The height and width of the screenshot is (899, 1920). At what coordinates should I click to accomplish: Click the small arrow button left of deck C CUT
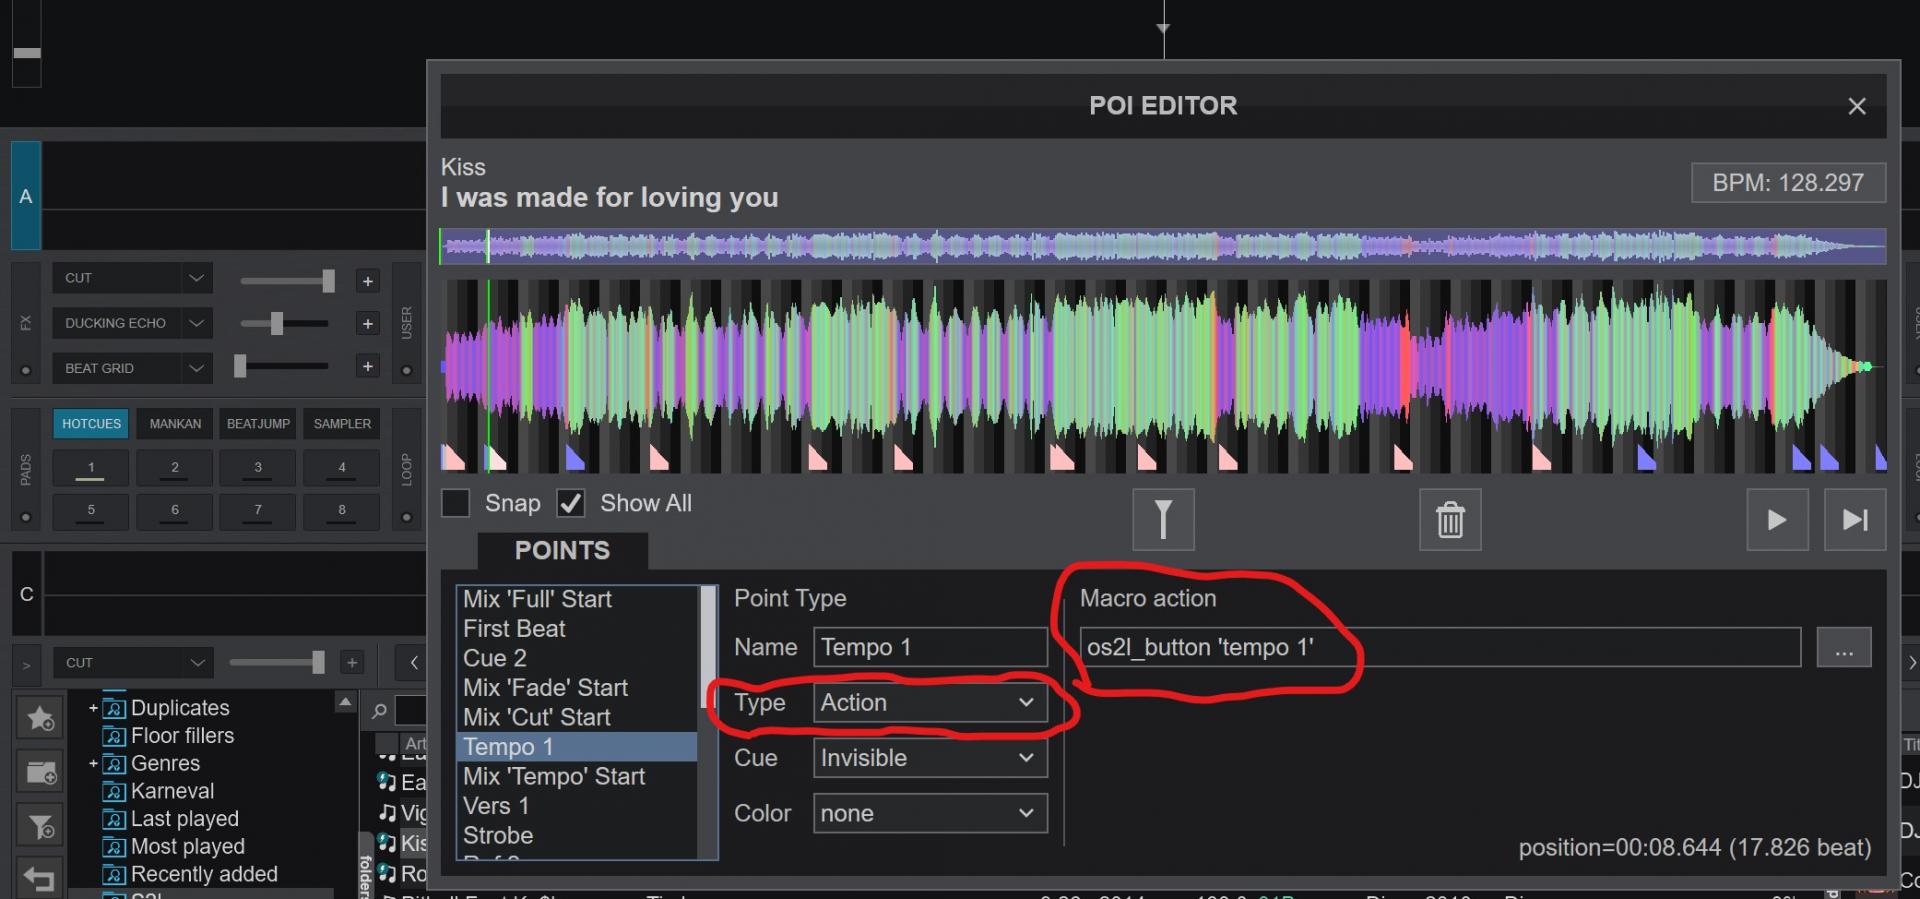pos(26,663)
